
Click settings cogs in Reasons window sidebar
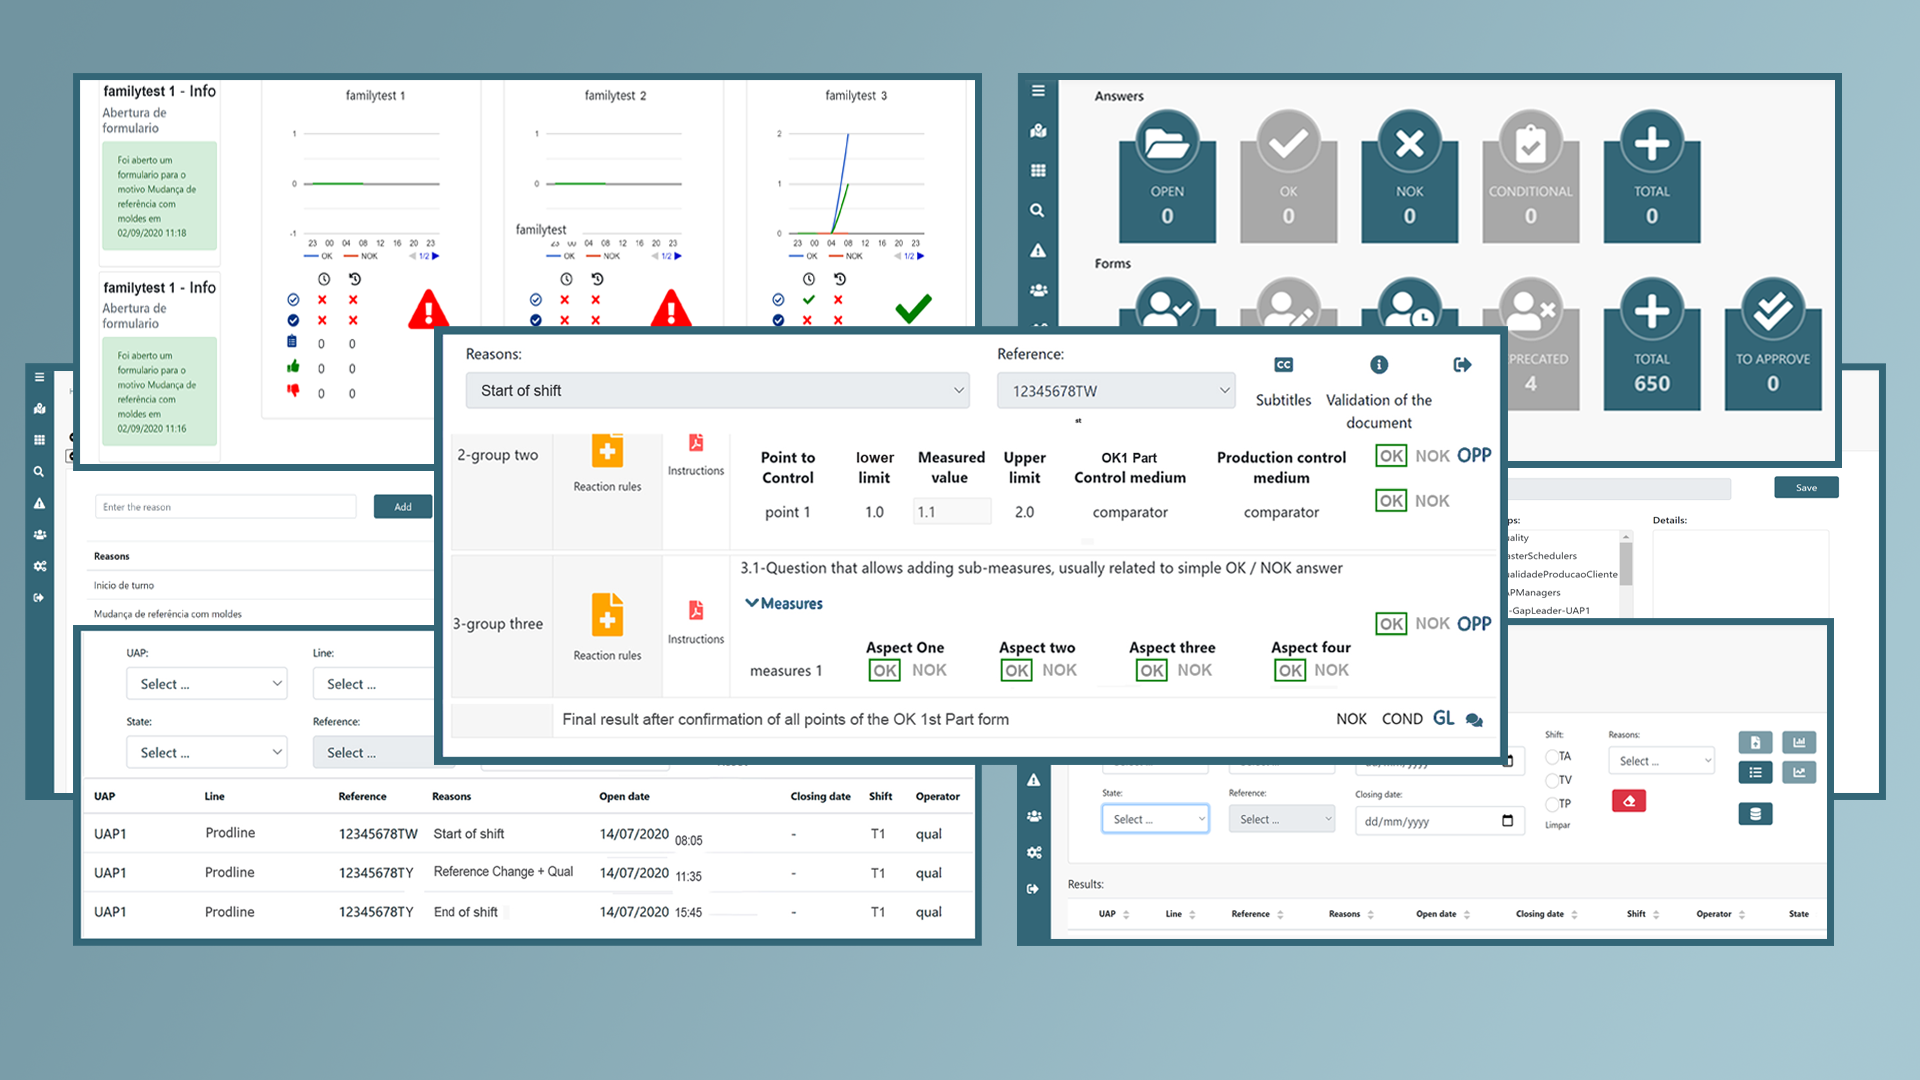point(40,566)
